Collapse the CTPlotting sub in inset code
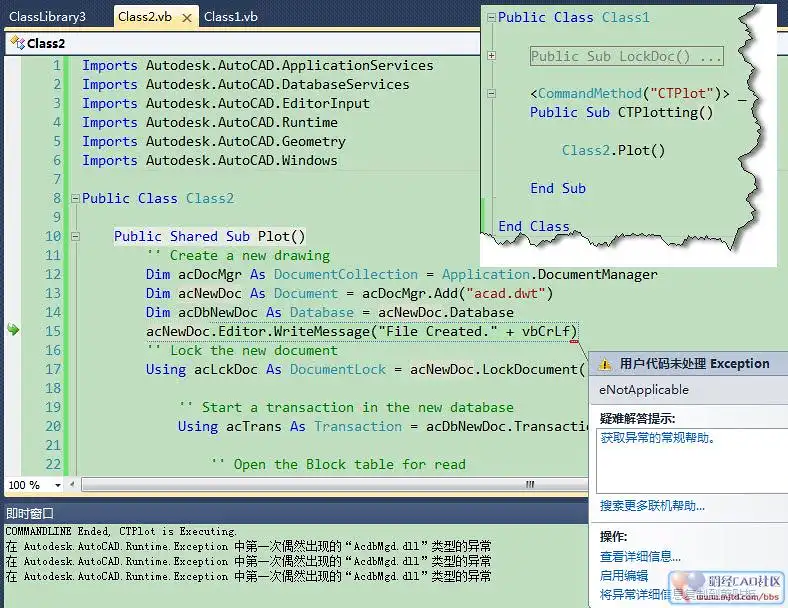The image size is (788, 608). [491, 93]
